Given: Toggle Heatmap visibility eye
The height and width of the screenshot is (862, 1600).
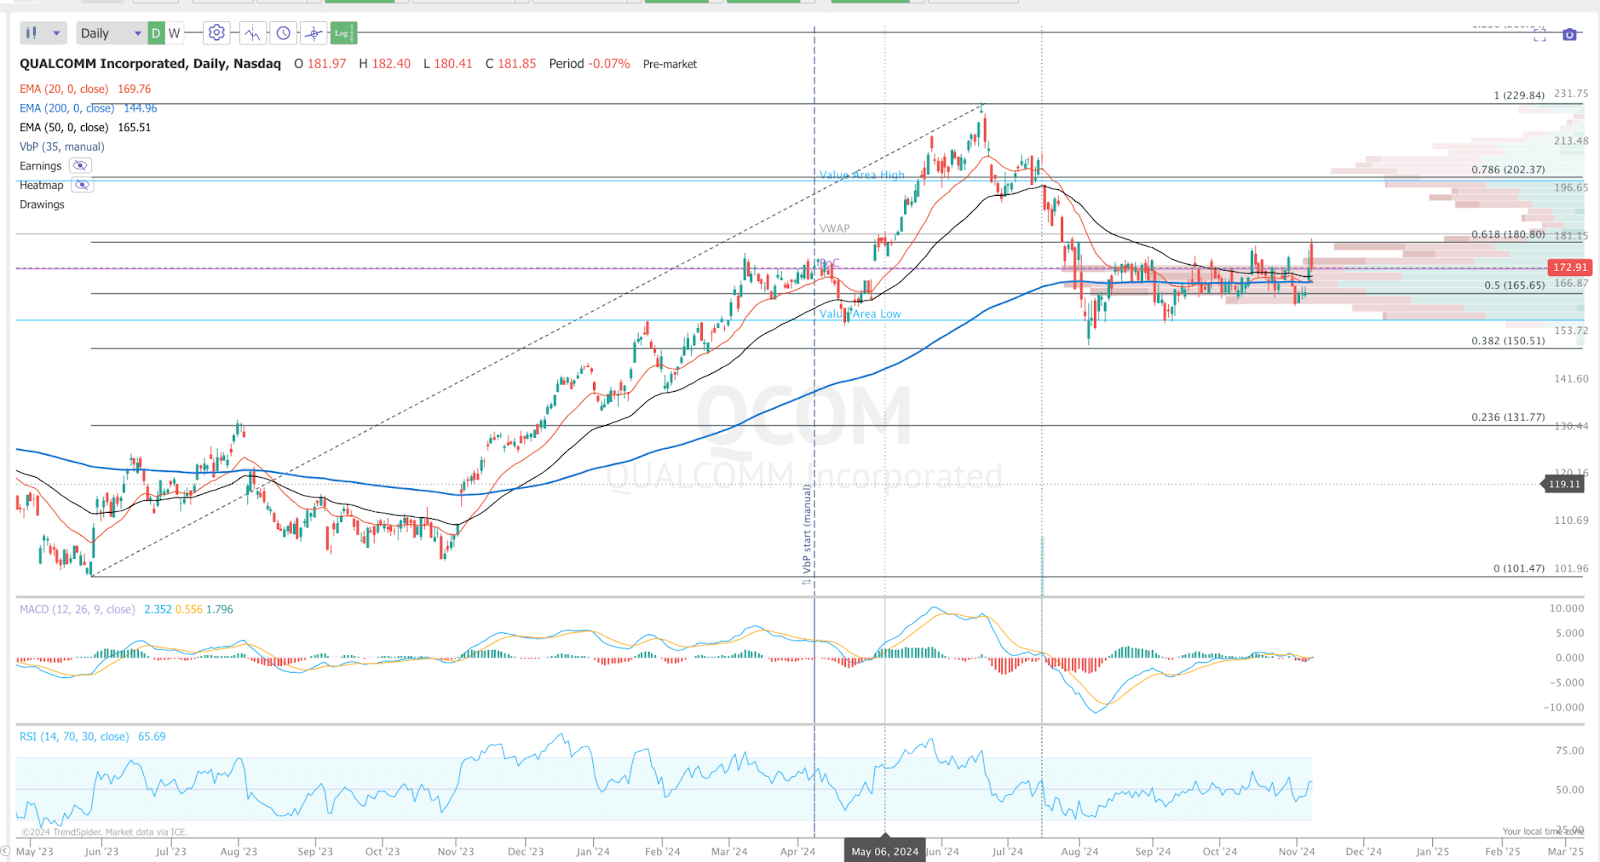Looking at the screenshot, I should tap(82, 185).
